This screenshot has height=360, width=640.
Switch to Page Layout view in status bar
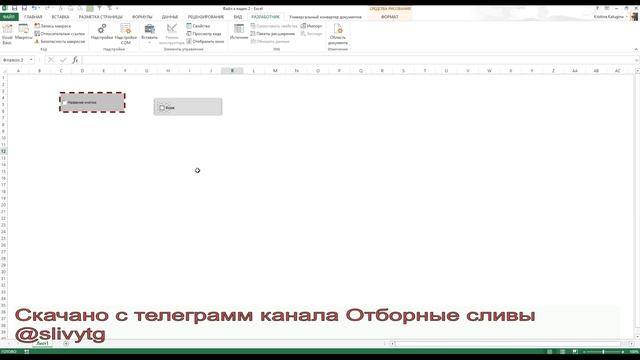click(x=562, y=352)
